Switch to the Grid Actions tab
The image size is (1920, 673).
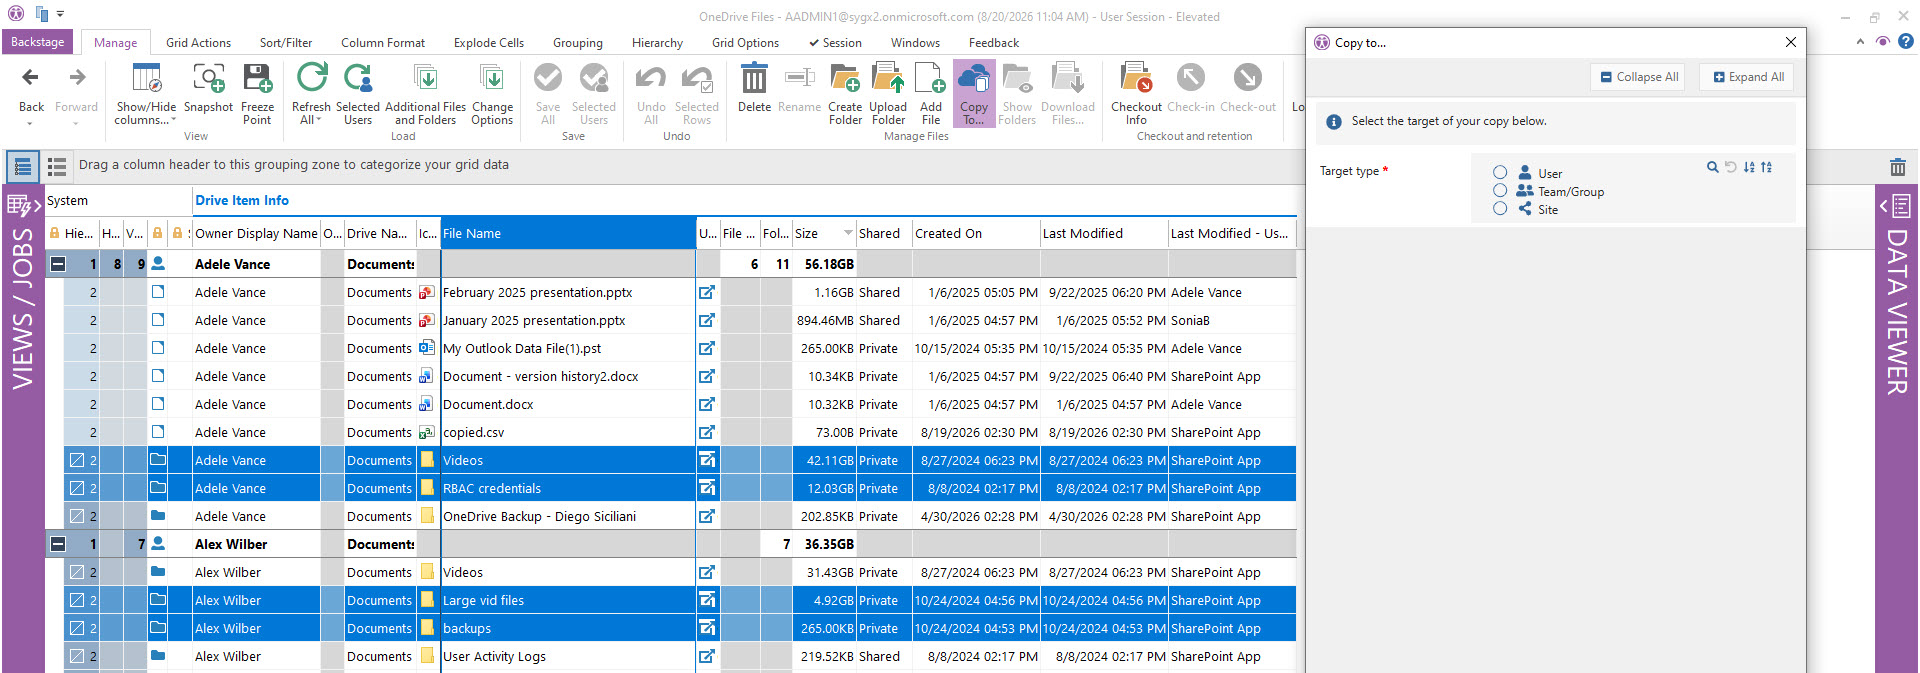(198, 43)
